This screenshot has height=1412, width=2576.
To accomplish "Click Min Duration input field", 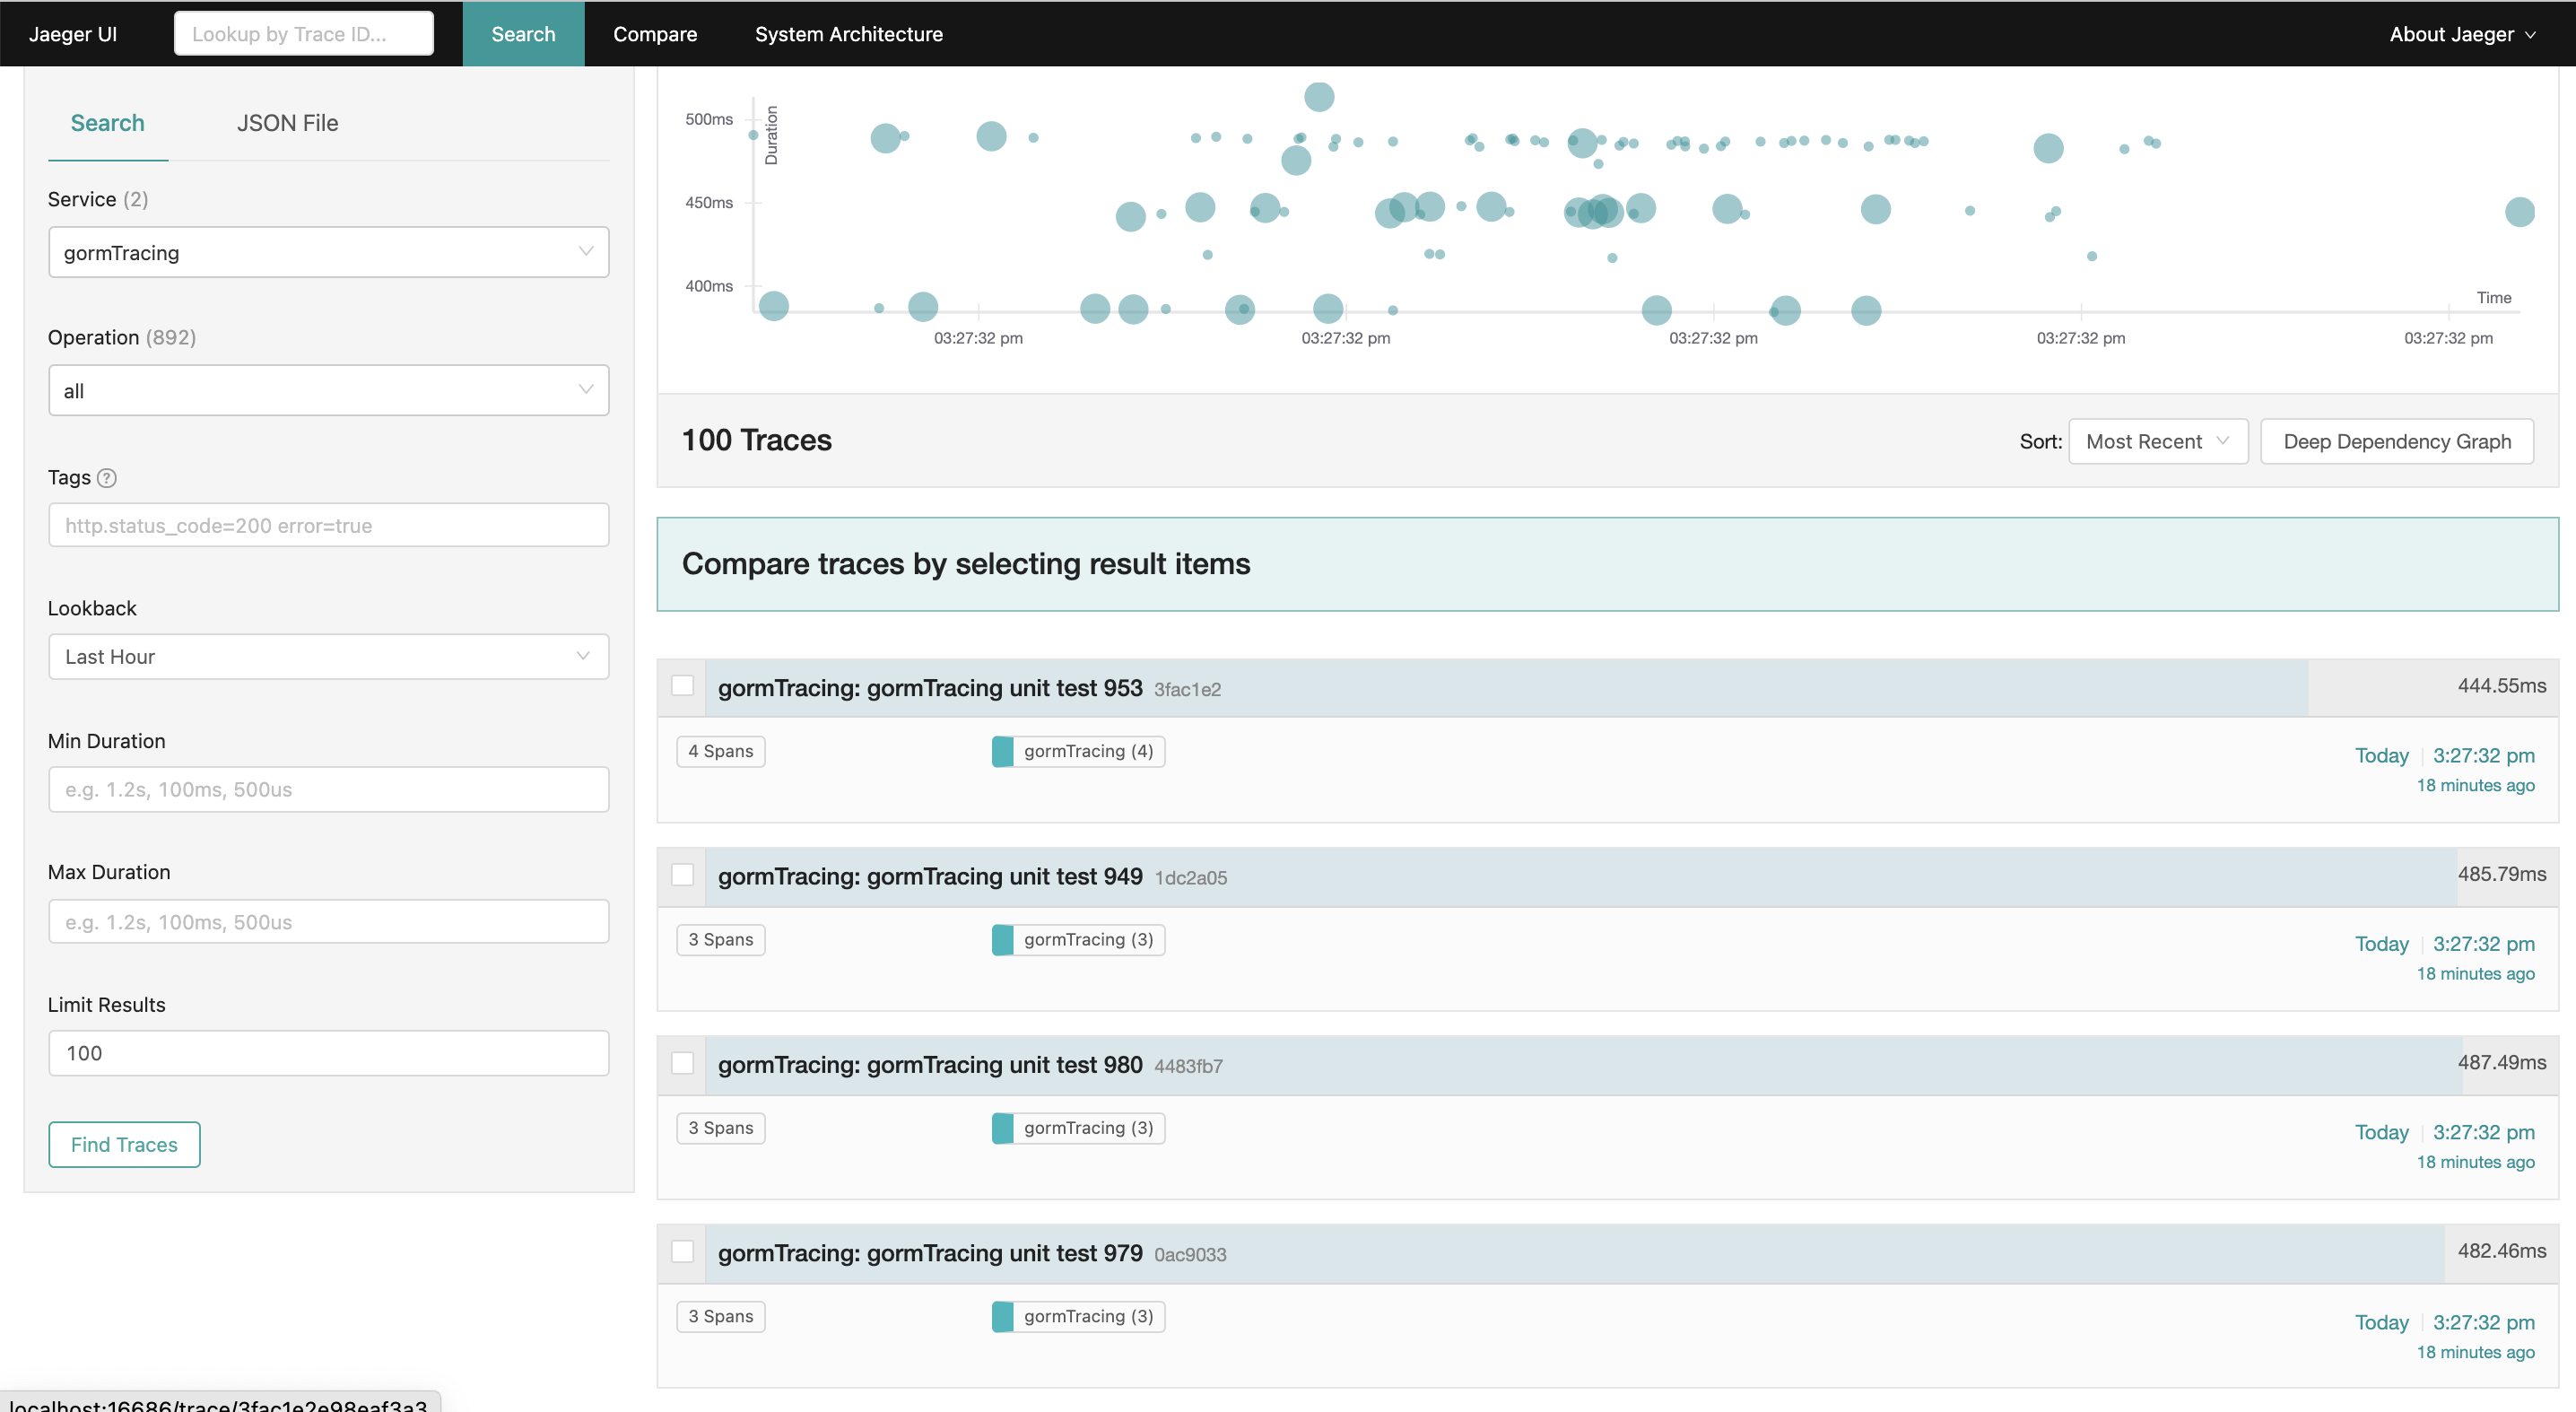I will click(328, 788).
